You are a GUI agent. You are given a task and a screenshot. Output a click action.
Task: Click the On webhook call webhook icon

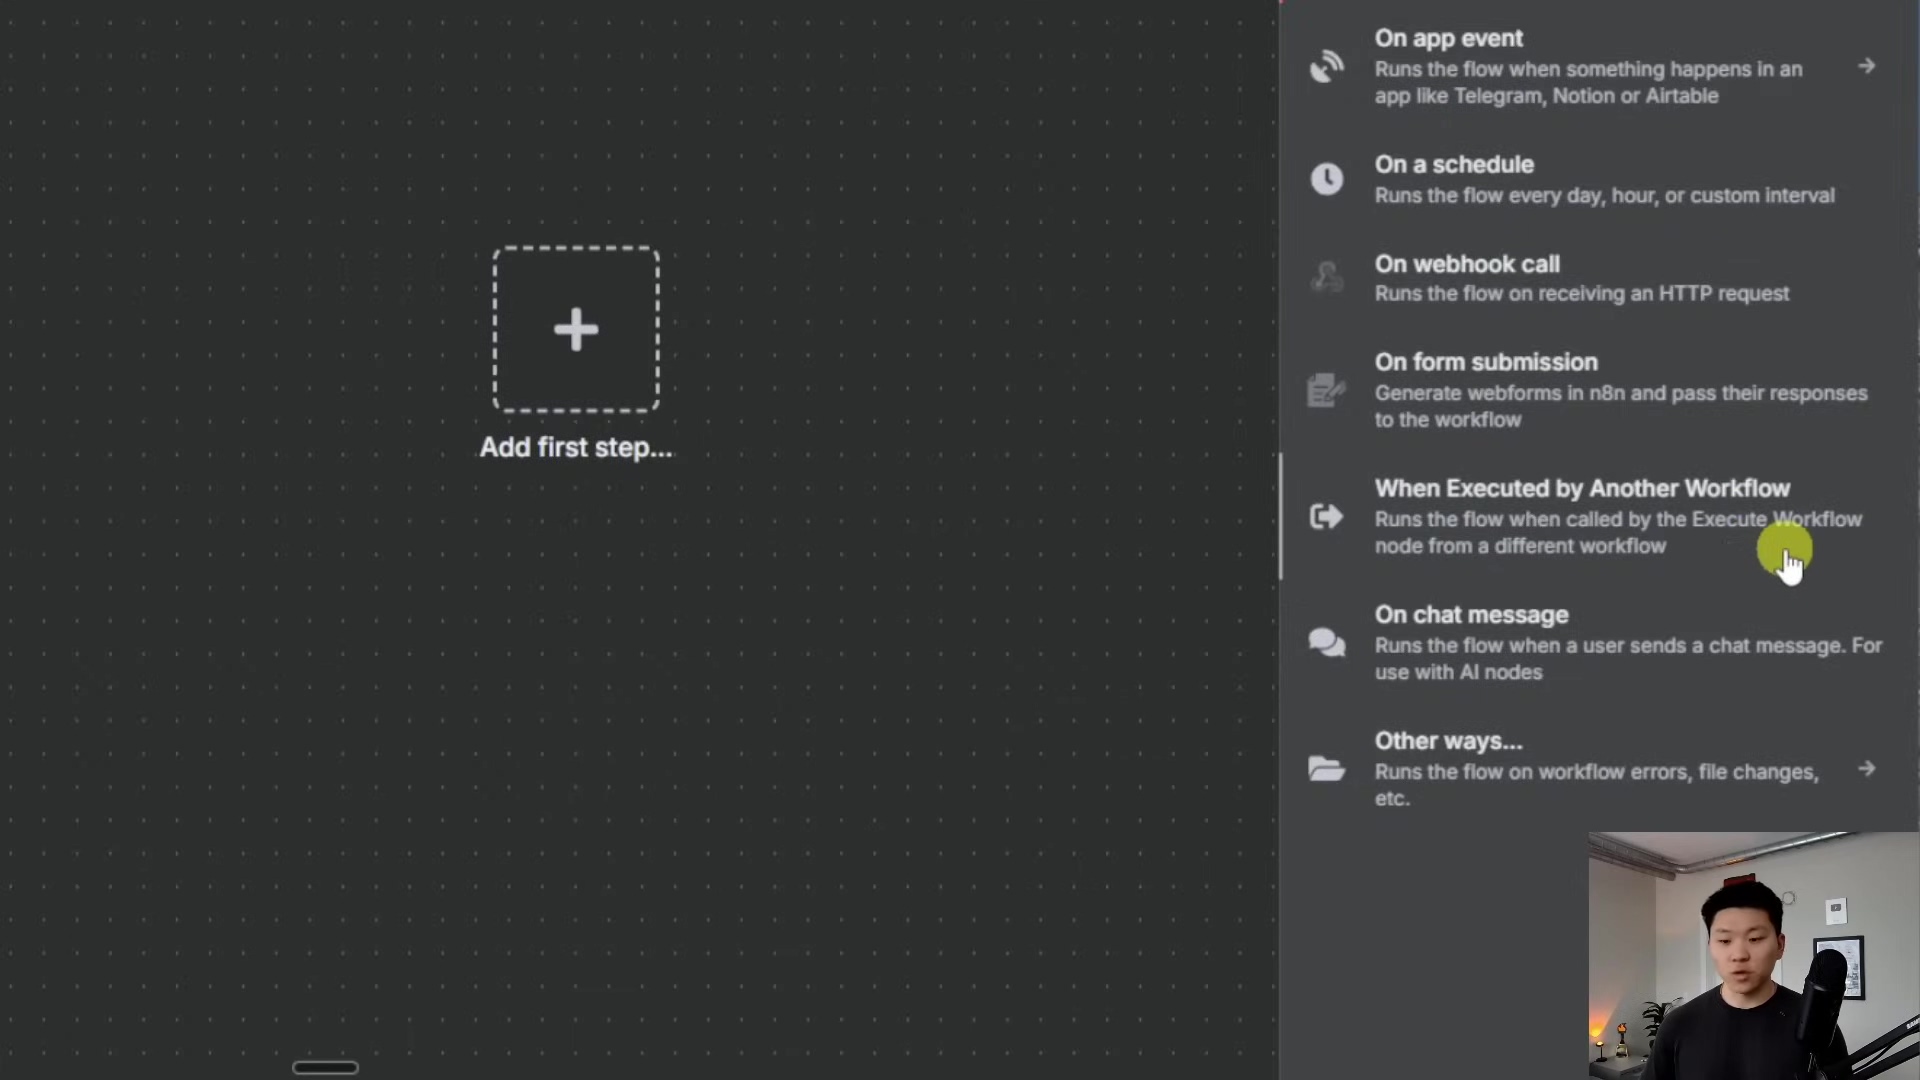(1327, 277)
